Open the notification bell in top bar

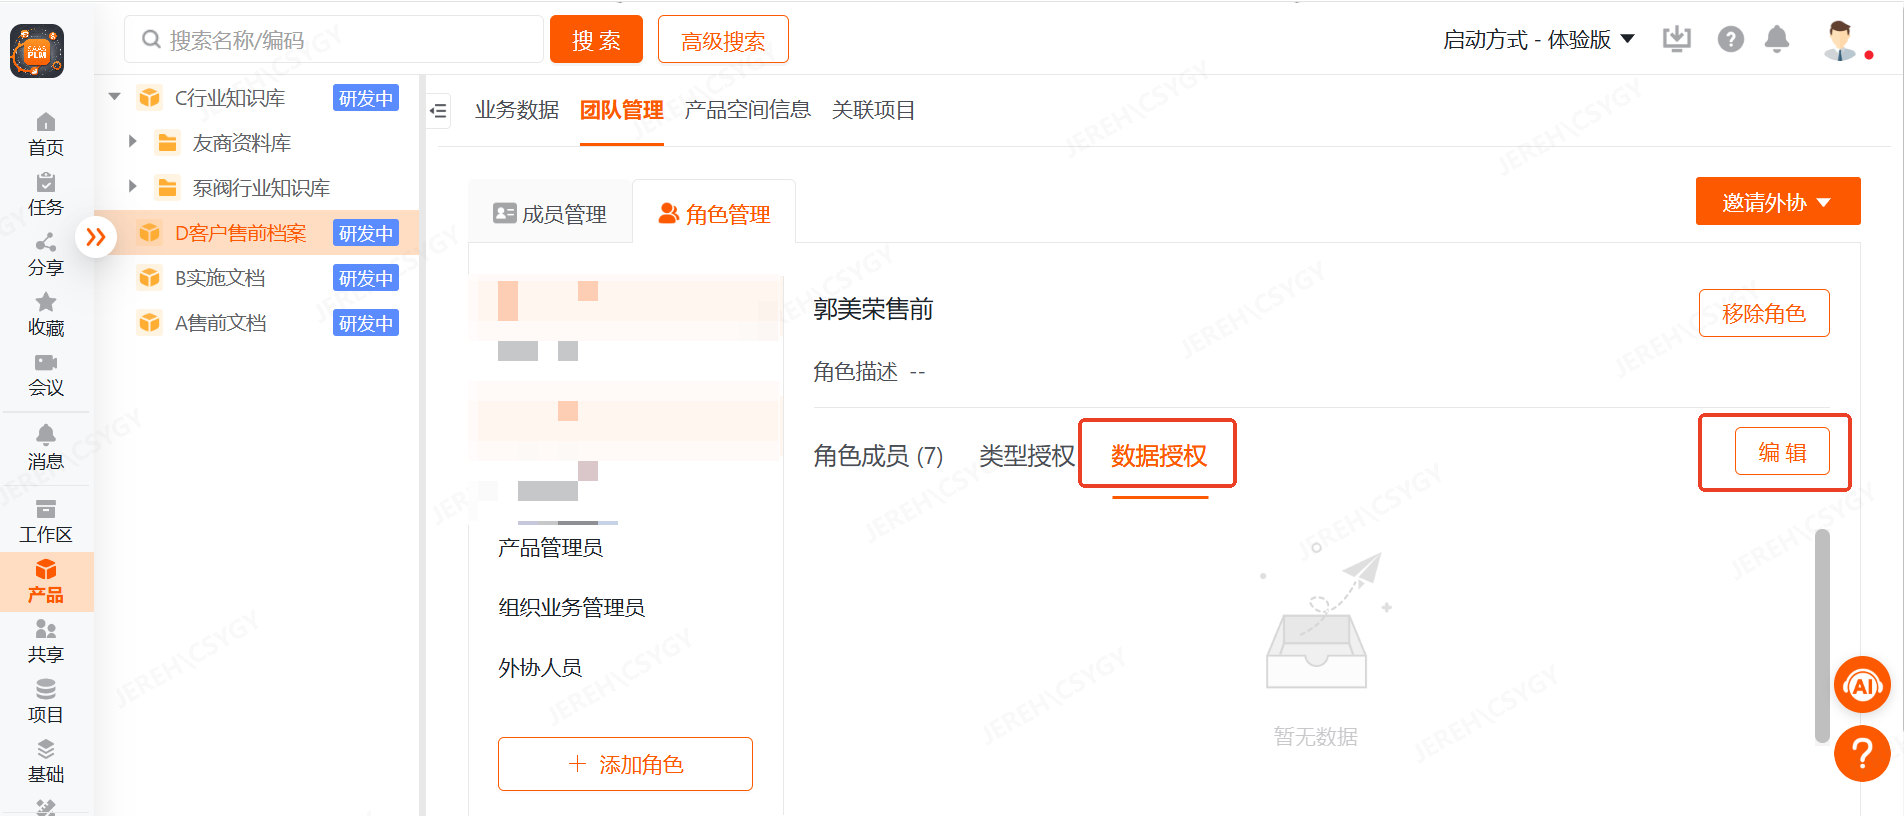point(1777,39)
